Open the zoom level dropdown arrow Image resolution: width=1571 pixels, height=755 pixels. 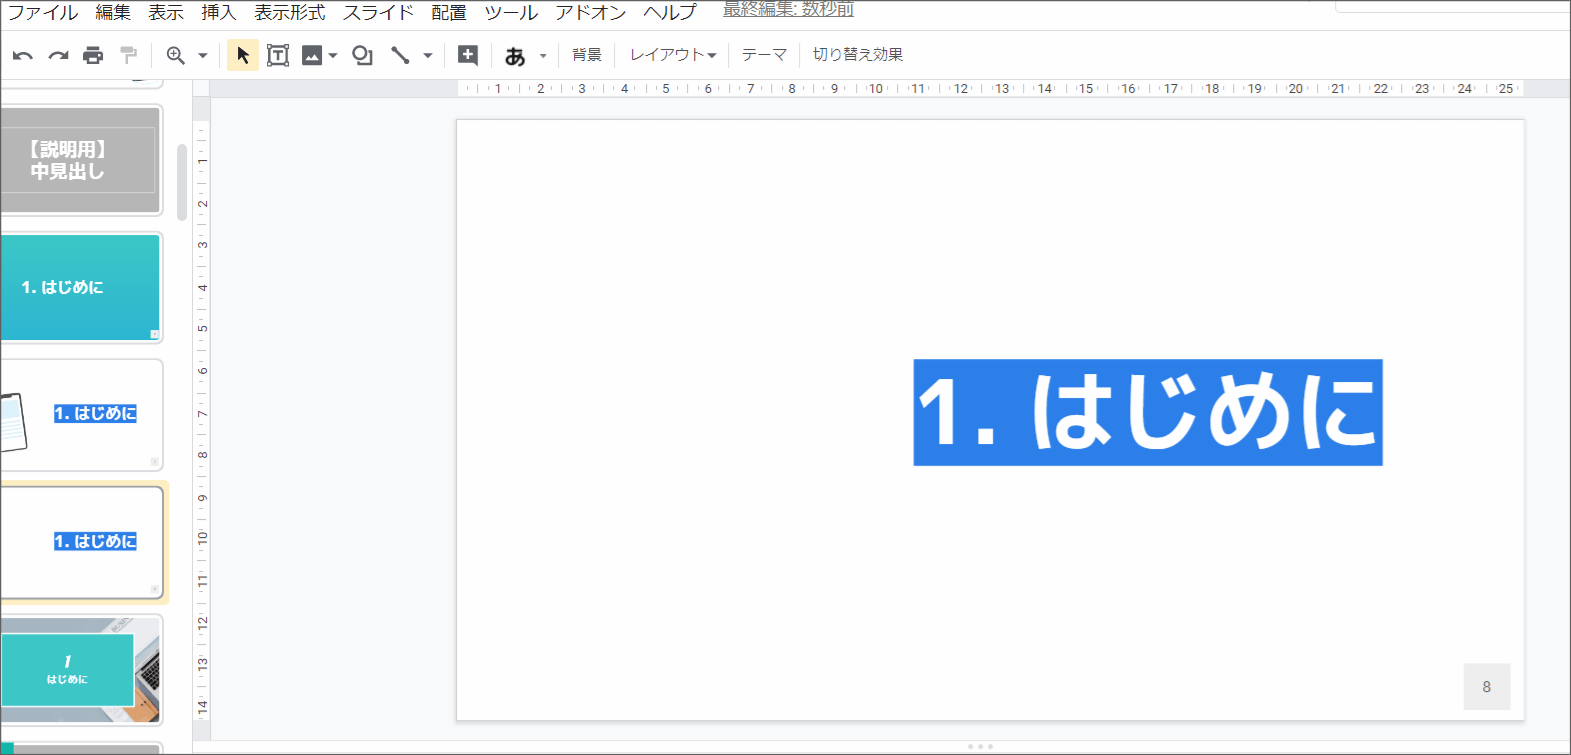point(203,56)
